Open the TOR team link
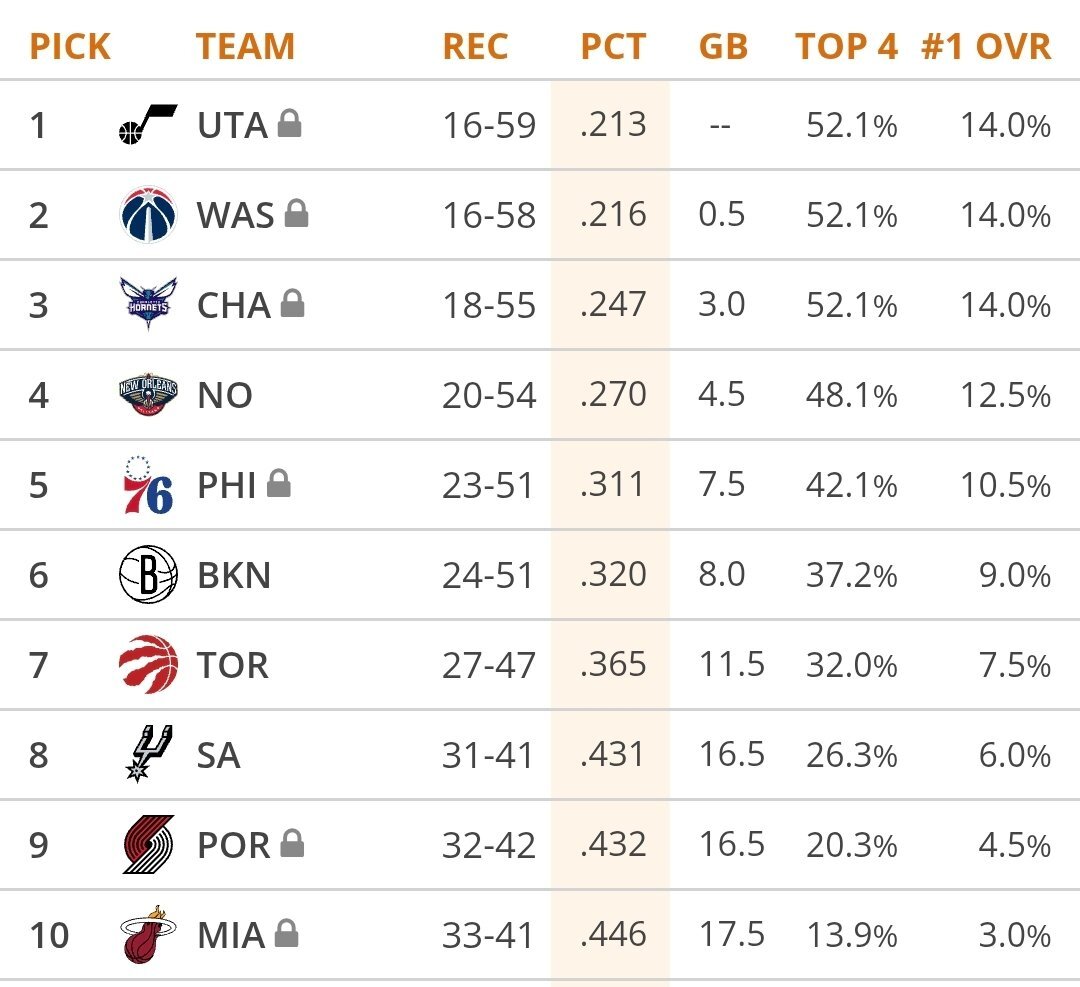Screen dimensions: 1080x987 pos(233,666)
